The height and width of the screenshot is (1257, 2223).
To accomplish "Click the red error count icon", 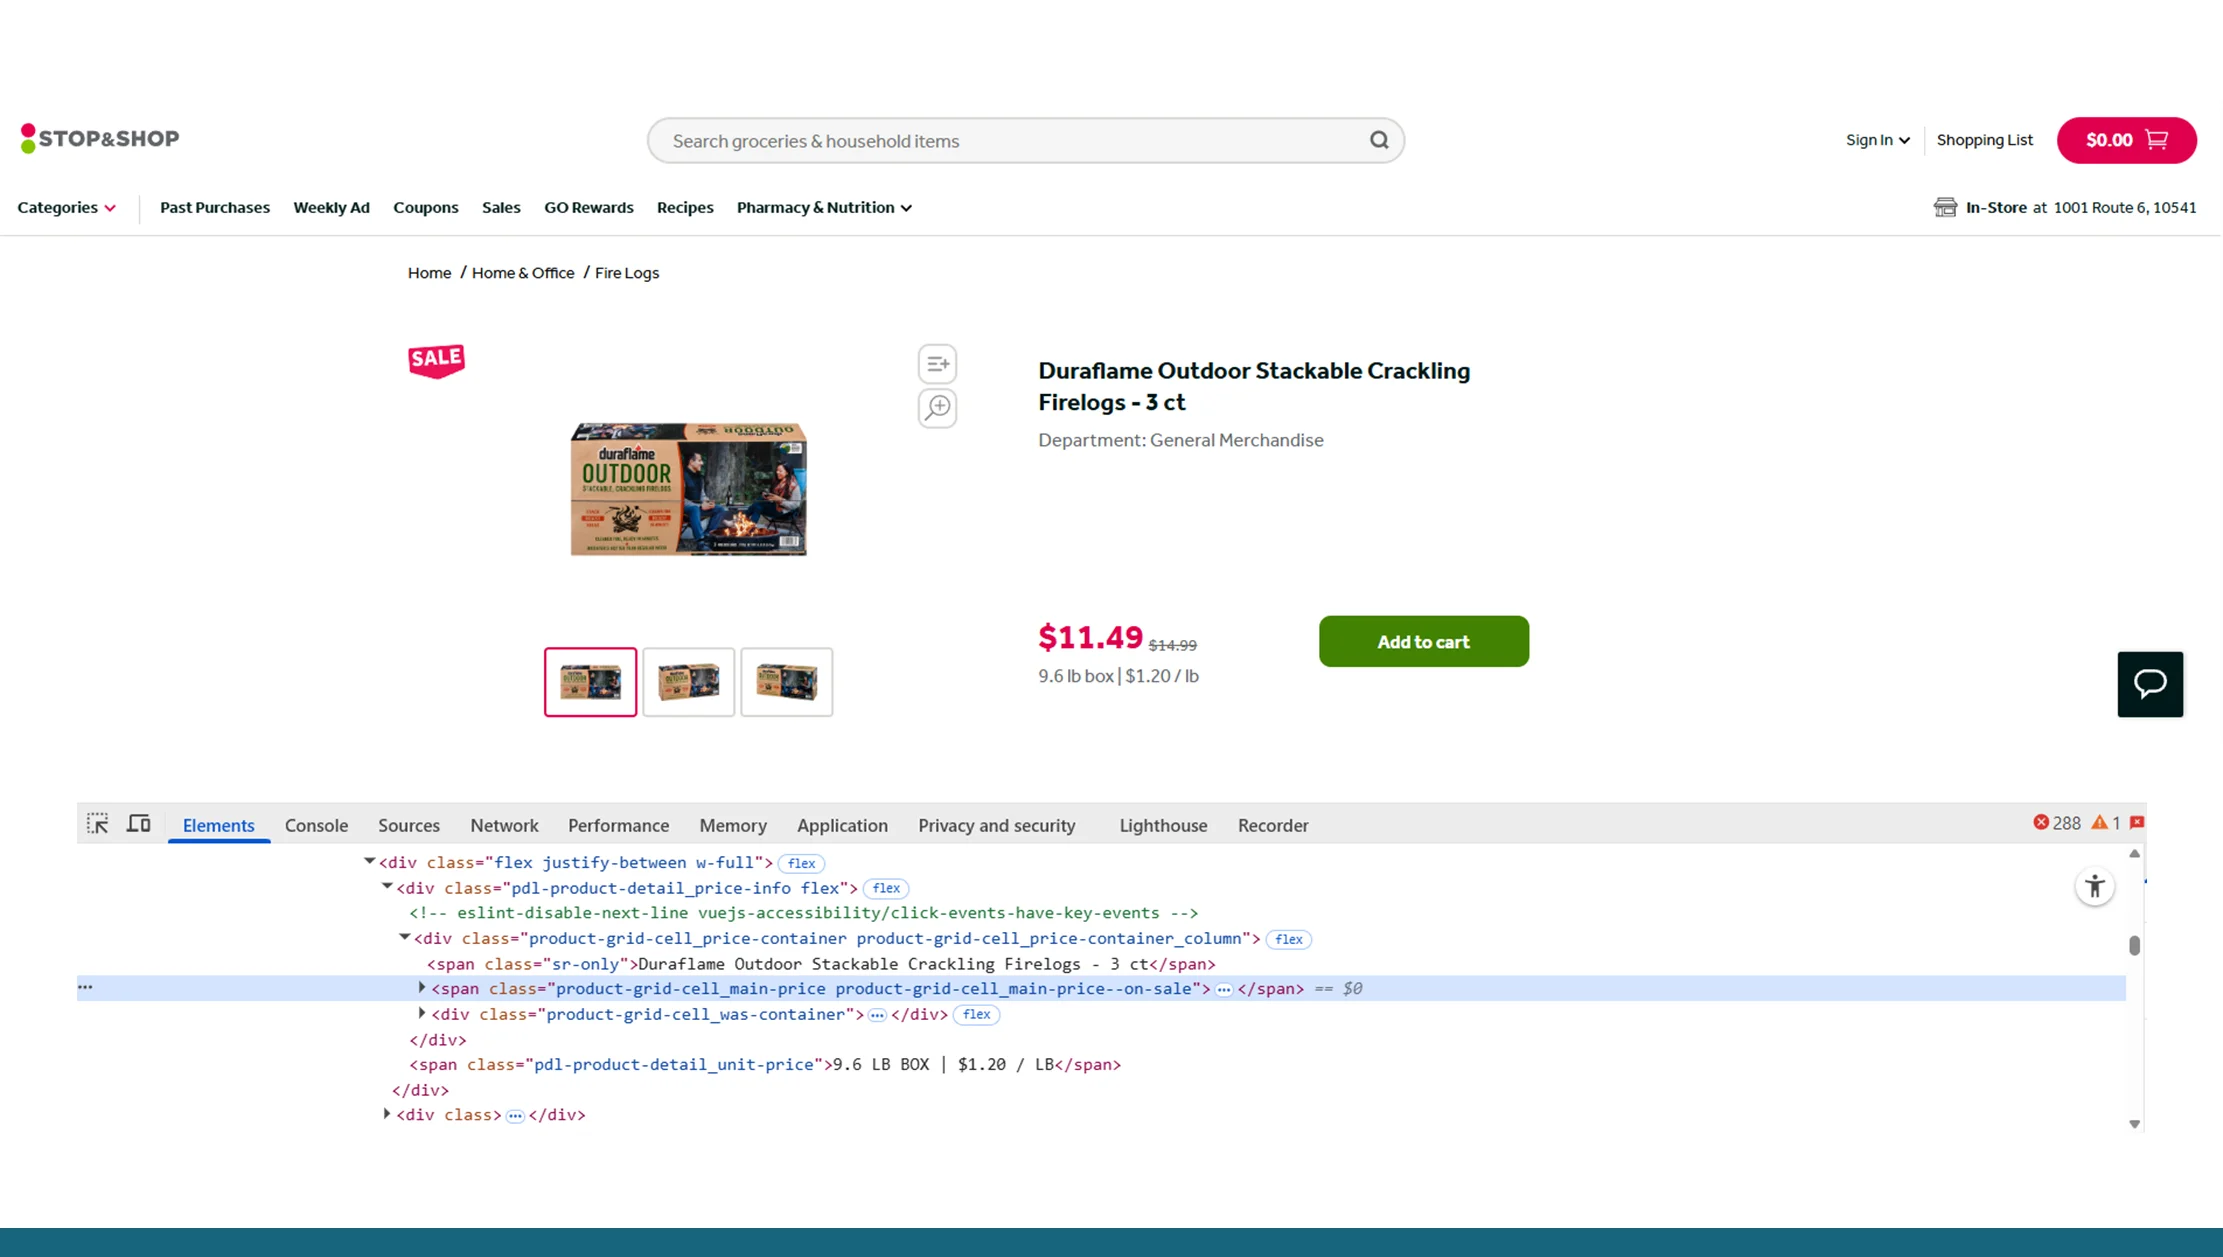I will pyautogui.click(x=2041, y=822).
